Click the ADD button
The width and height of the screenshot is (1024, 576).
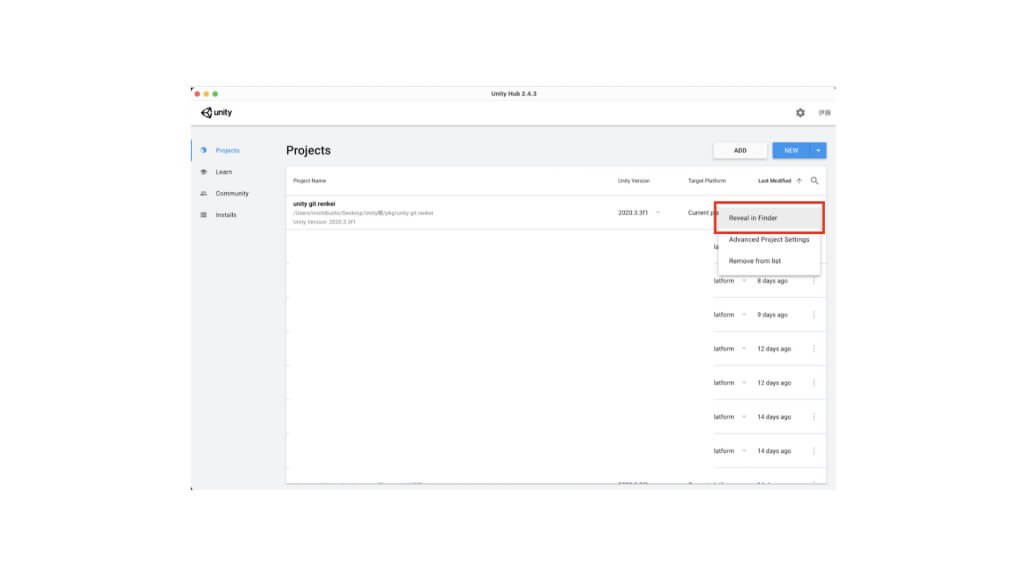tap(740, 150)
